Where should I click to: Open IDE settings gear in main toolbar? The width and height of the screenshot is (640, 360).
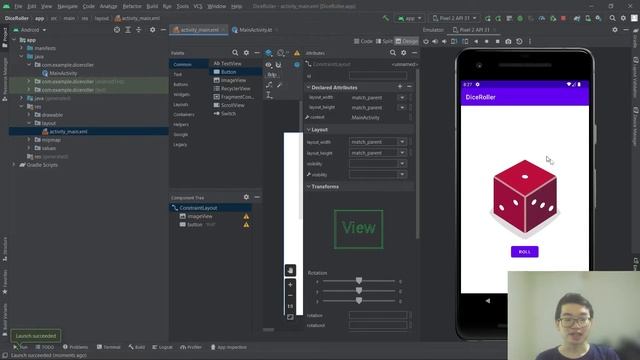(623, 18)
